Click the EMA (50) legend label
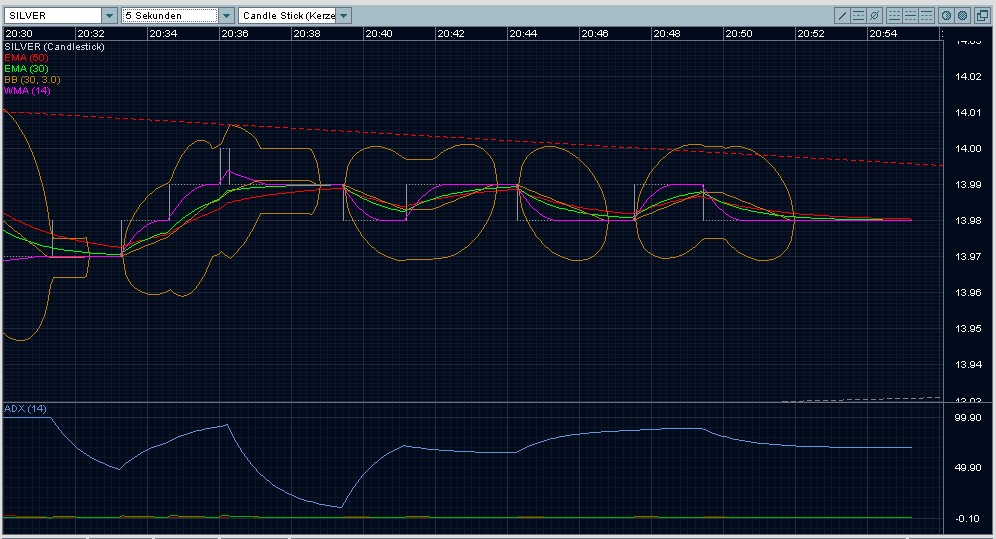This screenshot has height=539, width=996. point(26,58)
